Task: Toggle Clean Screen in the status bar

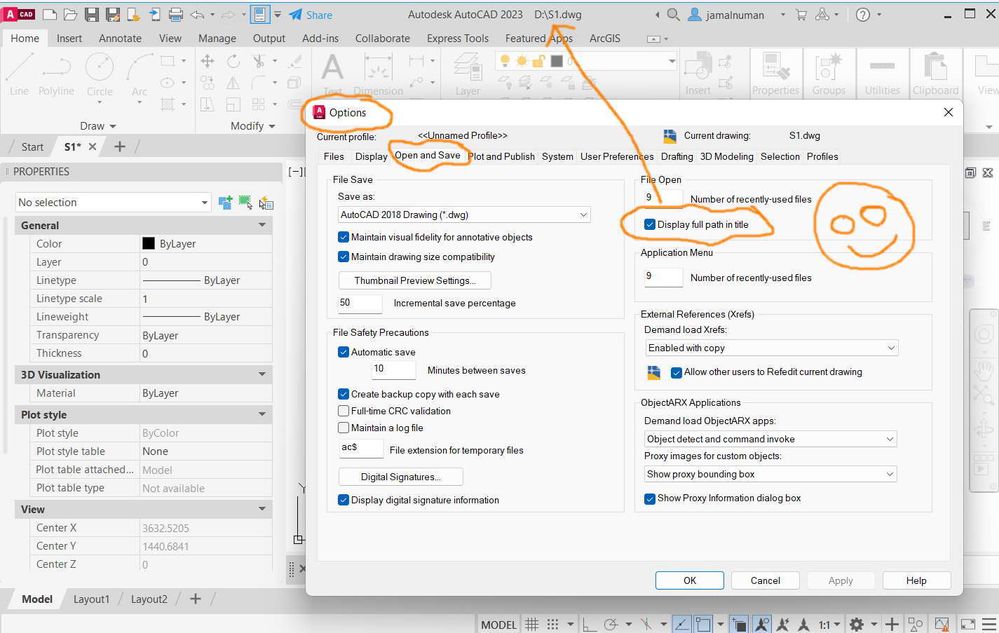Action: coord(968,624)
